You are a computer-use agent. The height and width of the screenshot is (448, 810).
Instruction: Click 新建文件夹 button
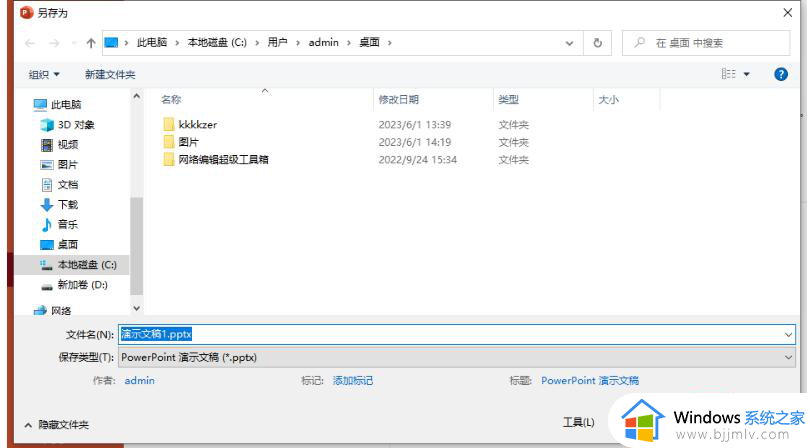(110, 75)
